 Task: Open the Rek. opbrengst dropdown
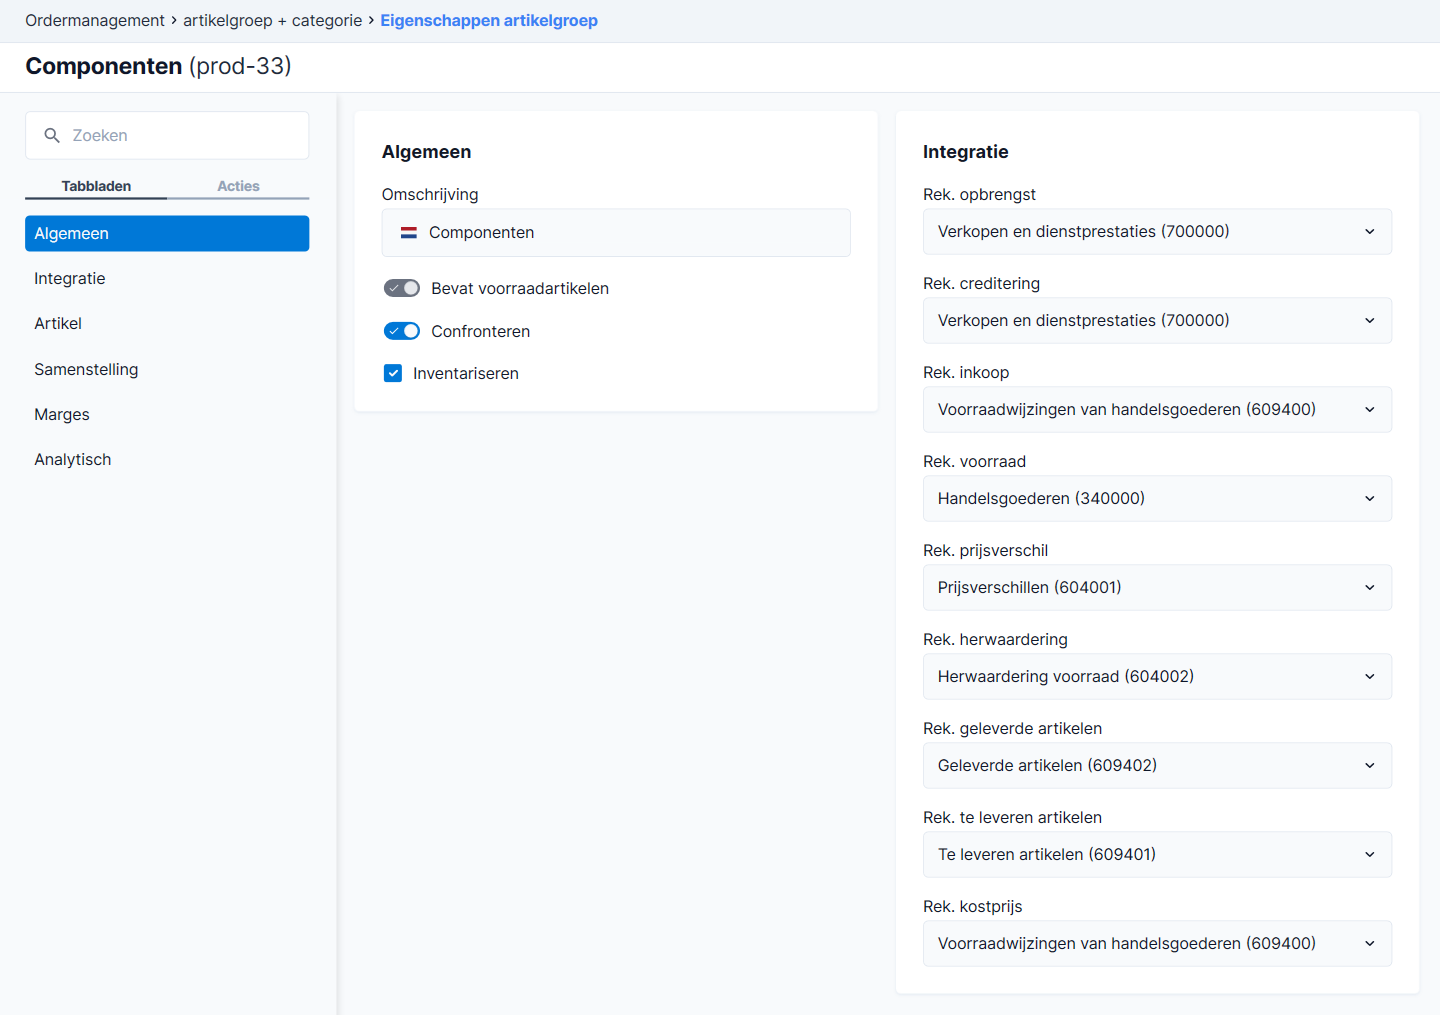coord(1157,231)
